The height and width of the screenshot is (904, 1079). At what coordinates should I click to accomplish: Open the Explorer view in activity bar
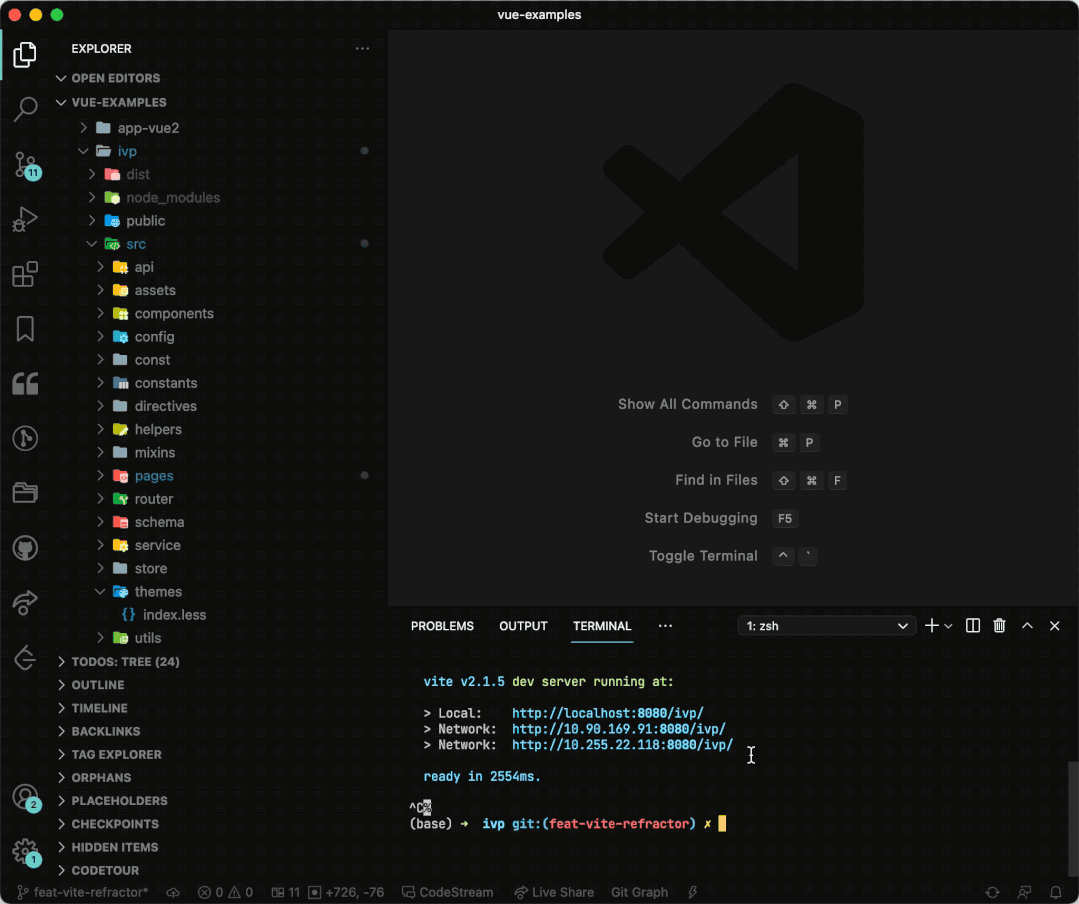tap(25, 55)
